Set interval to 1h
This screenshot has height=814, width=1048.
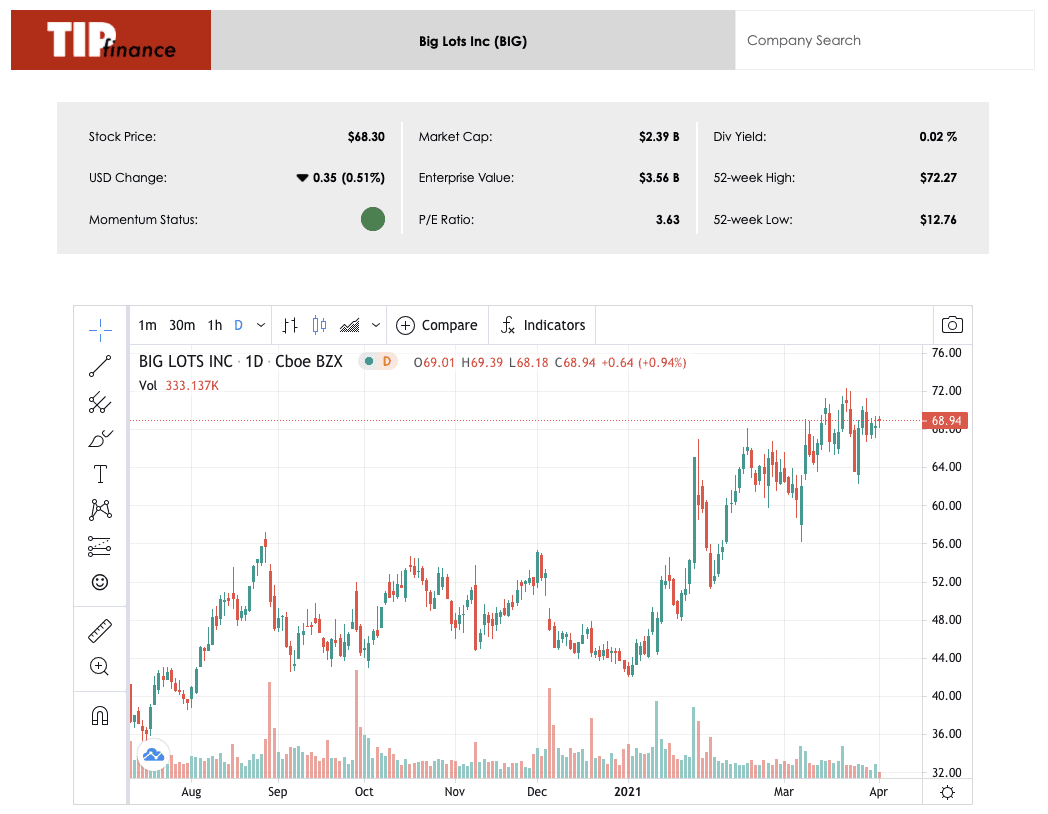[x=215, y=325]
